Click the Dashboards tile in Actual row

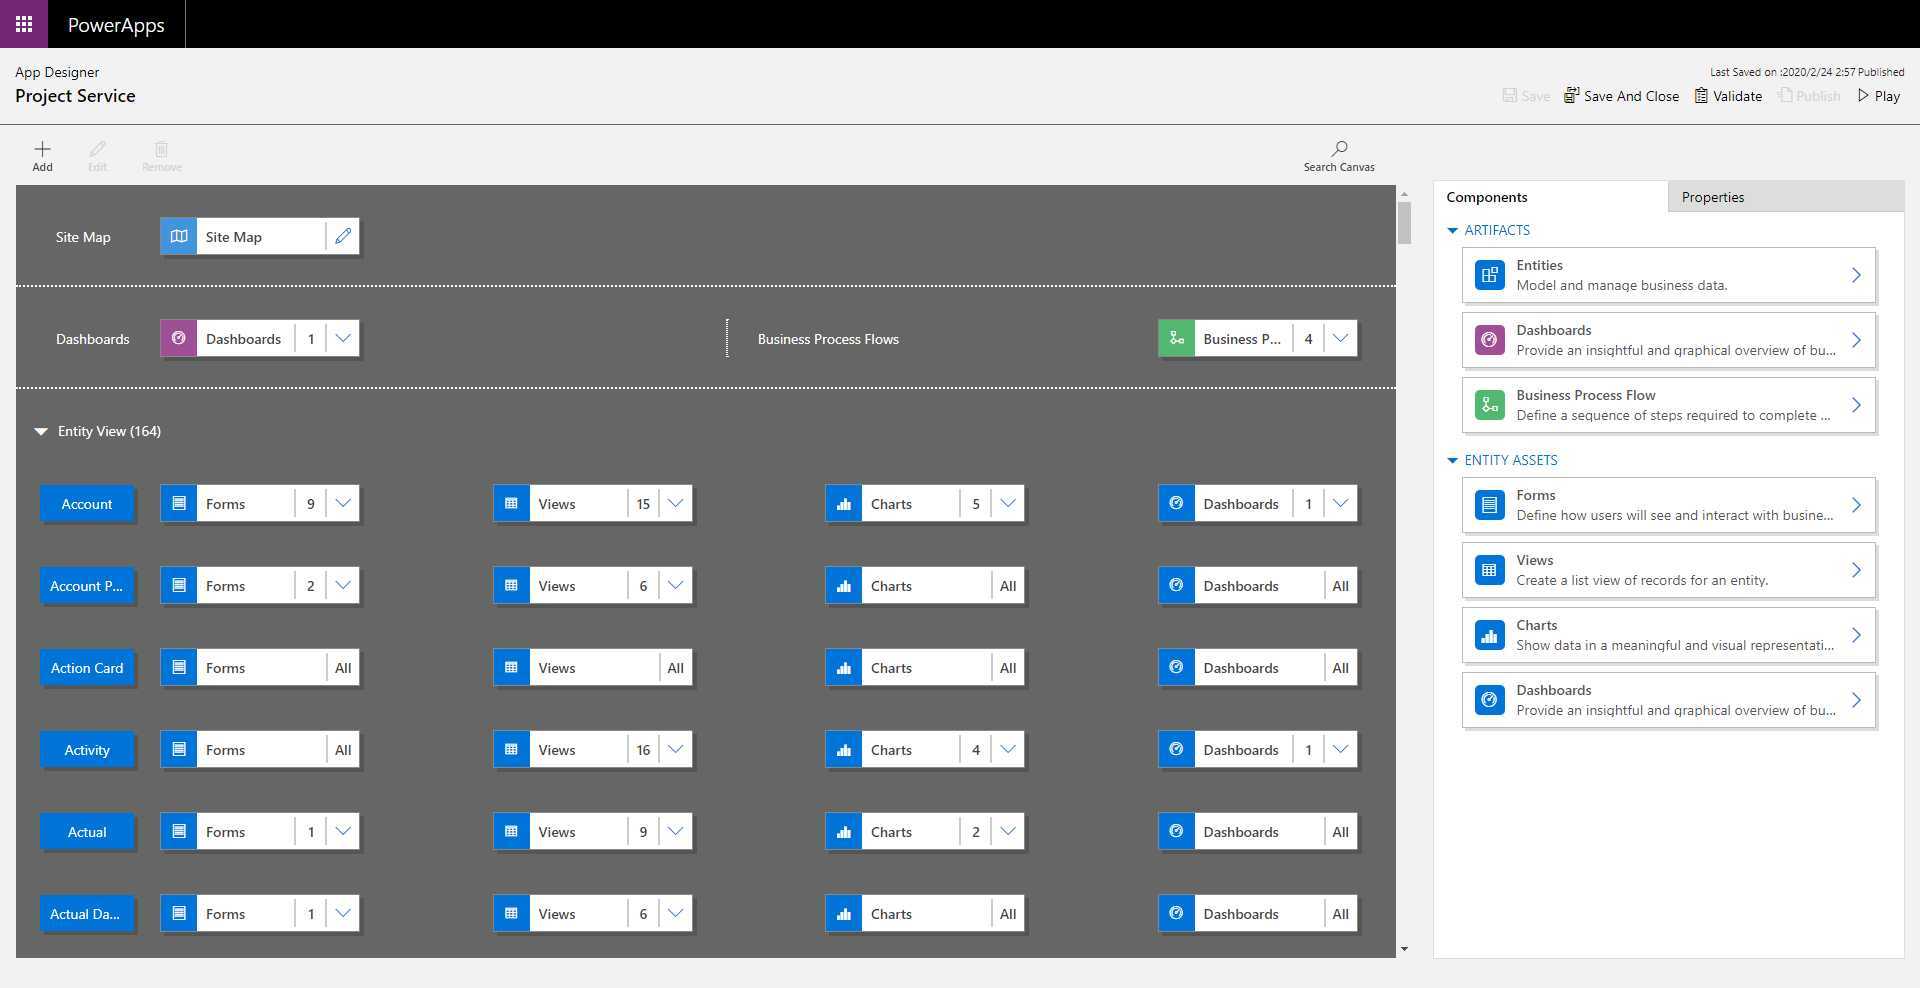(x=1258, y=832)
